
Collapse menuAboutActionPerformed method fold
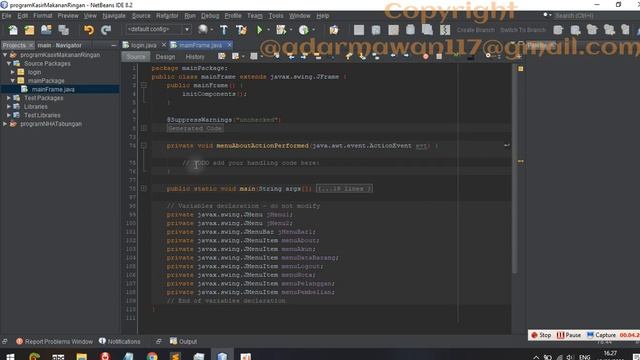click(144, 145)
